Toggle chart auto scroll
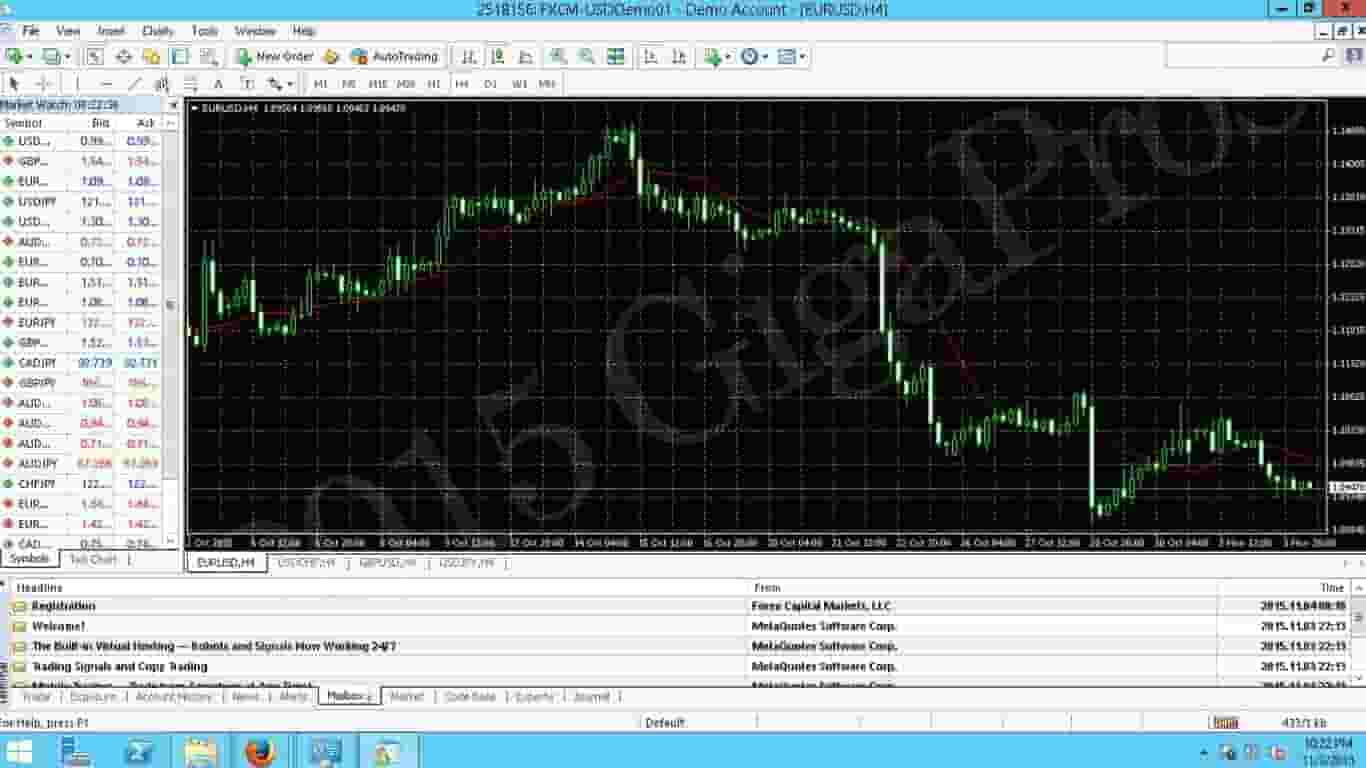The image size is (1366, 768). click(650, 57)
